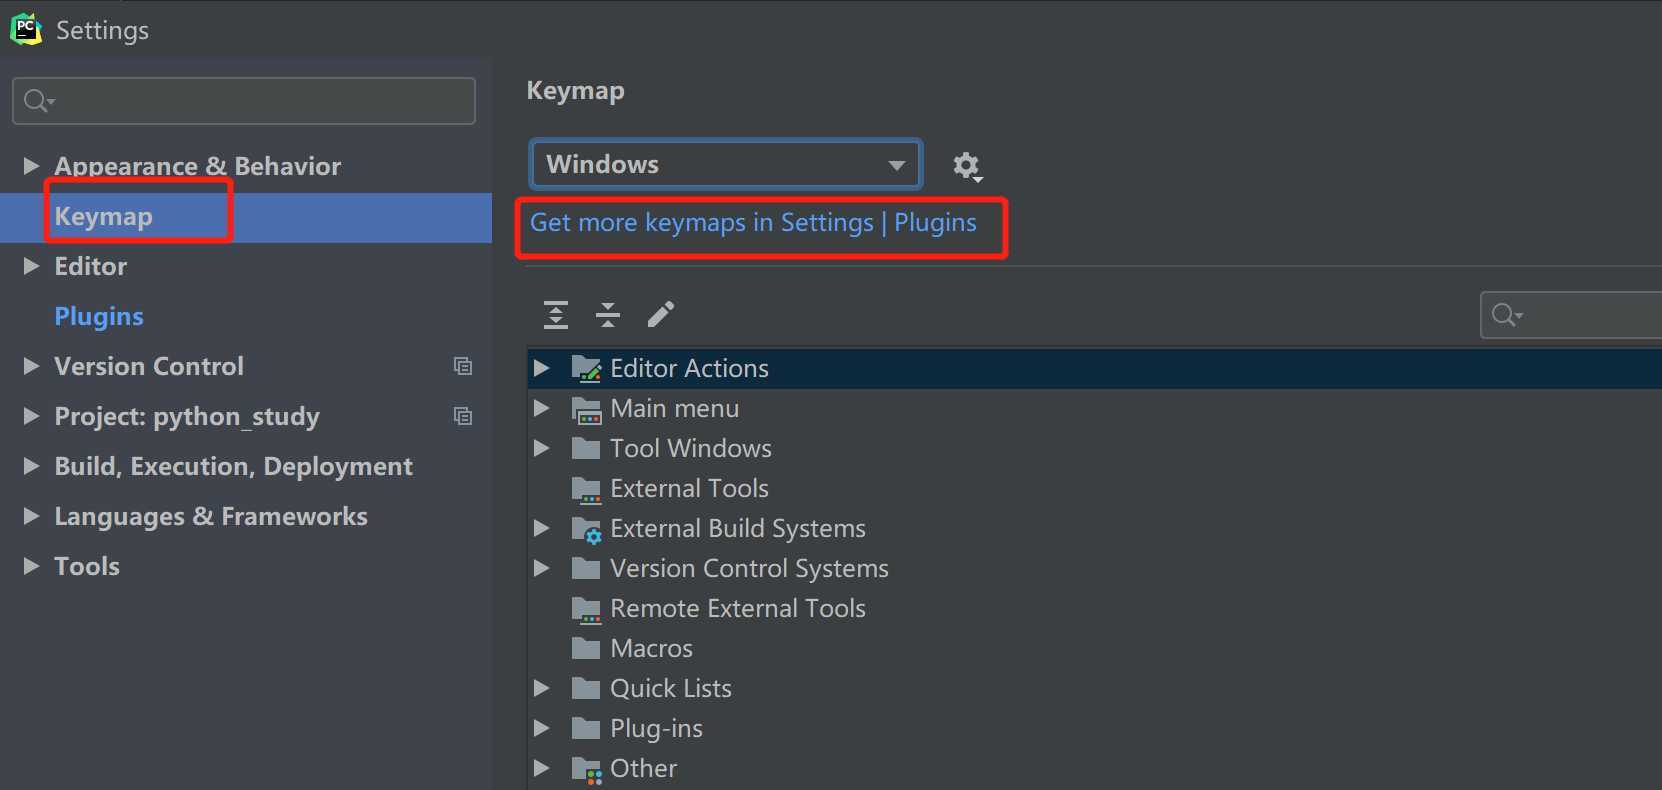This screenshot has width=1662, height=790.
Task: Click the settings search input field
Action: point(244,101)
